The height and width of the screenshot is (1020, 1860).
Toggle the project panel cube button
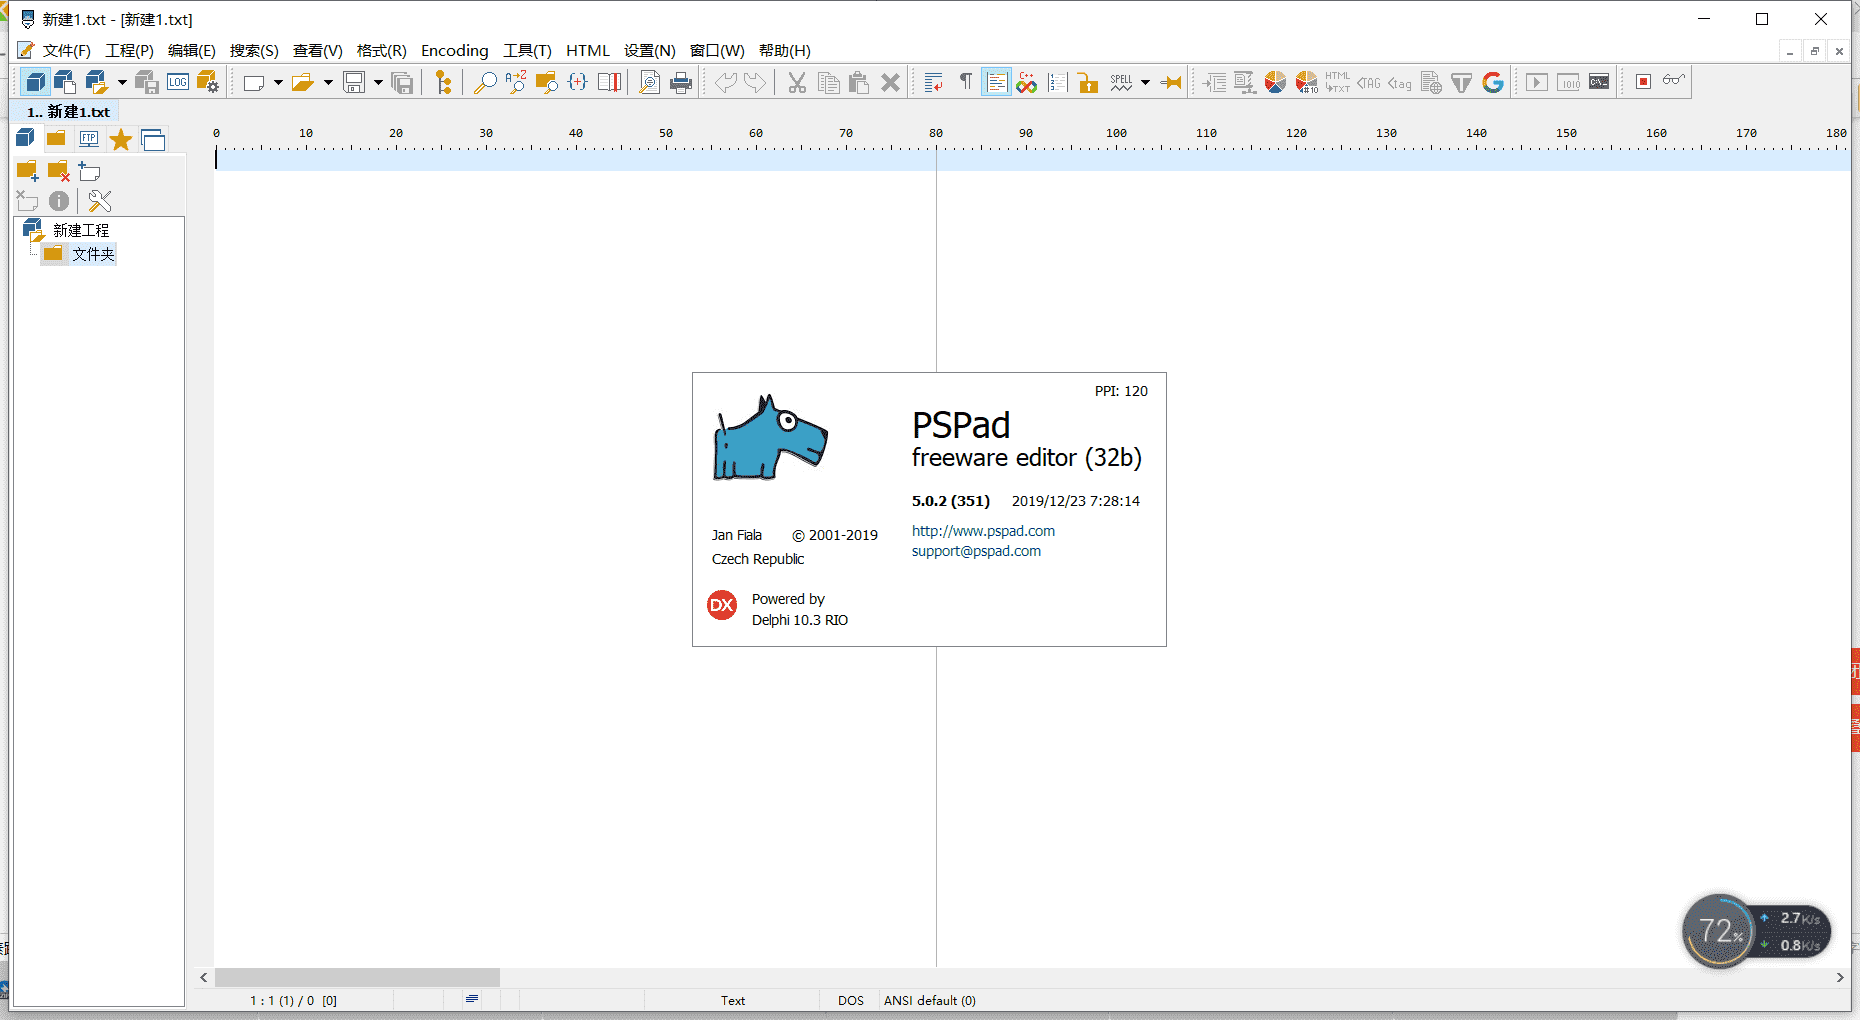click(35, 82)
